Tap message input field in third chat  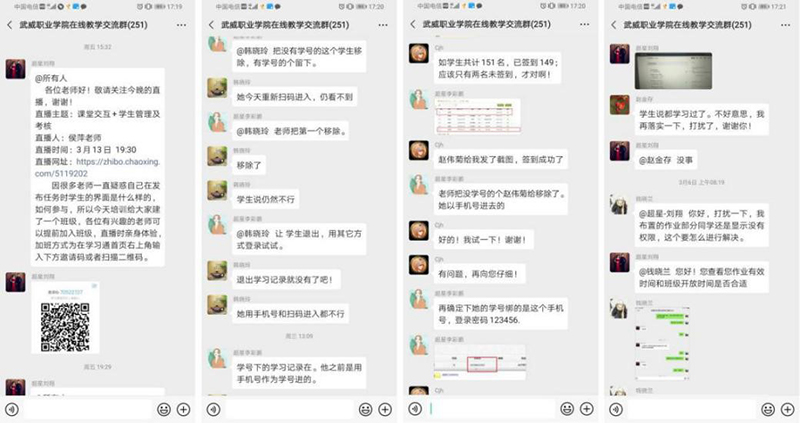click(x=491, y=409)
